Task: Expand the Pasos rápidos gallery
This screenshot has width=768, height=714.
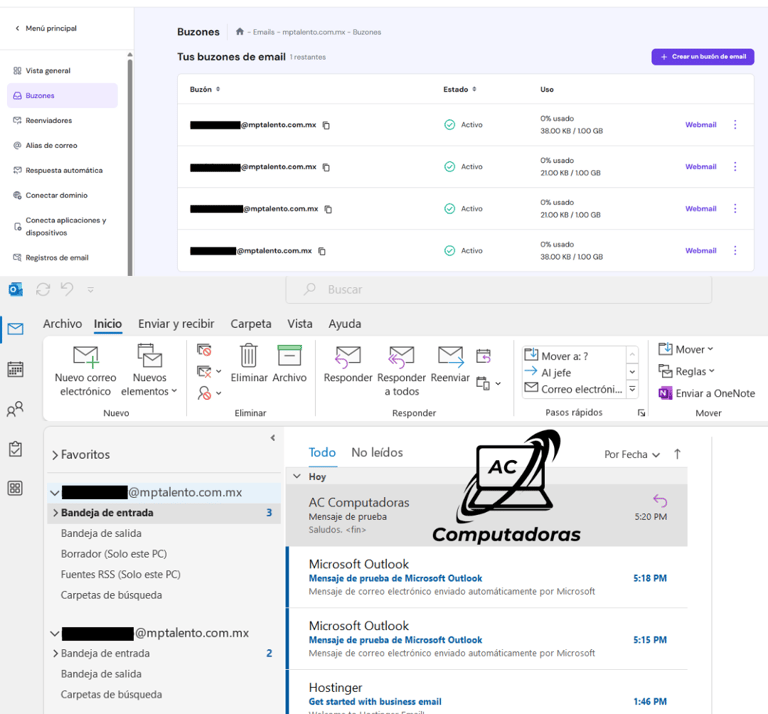Action: pos(632,389)
